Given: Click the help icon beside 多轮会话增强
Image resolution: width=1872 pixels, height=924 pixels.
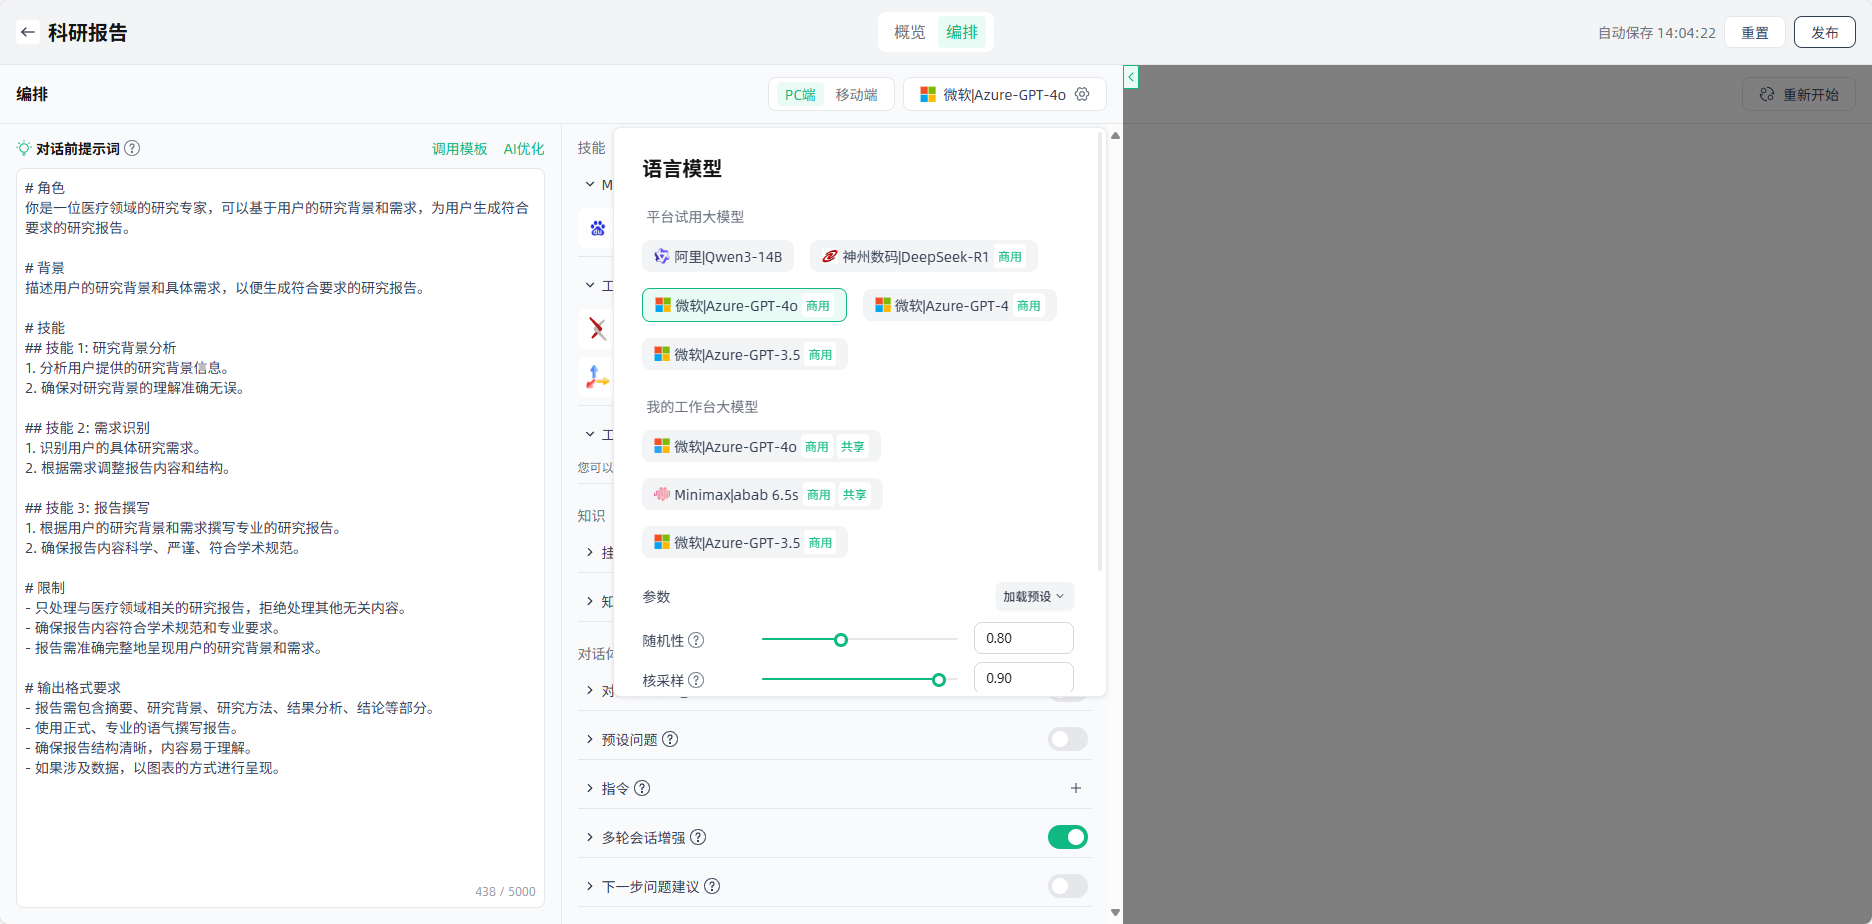Looking at the screenshot, I should [x=698, y=837].
